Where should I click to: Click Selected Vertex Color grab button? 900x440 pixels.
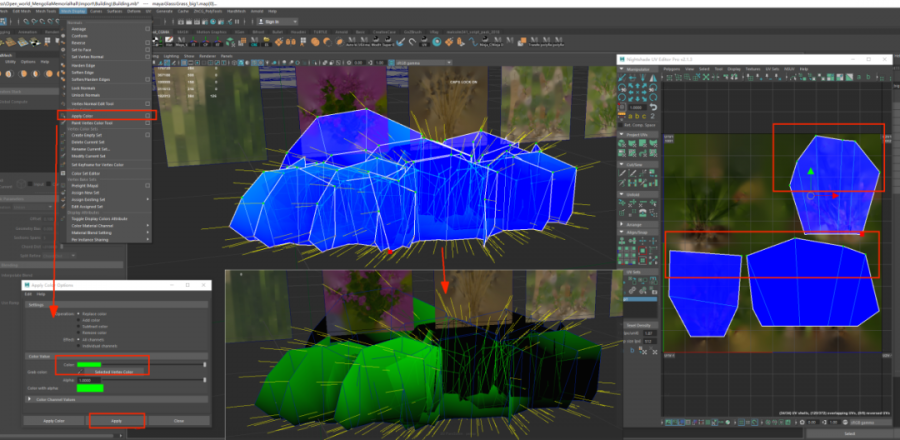point(114,372)
